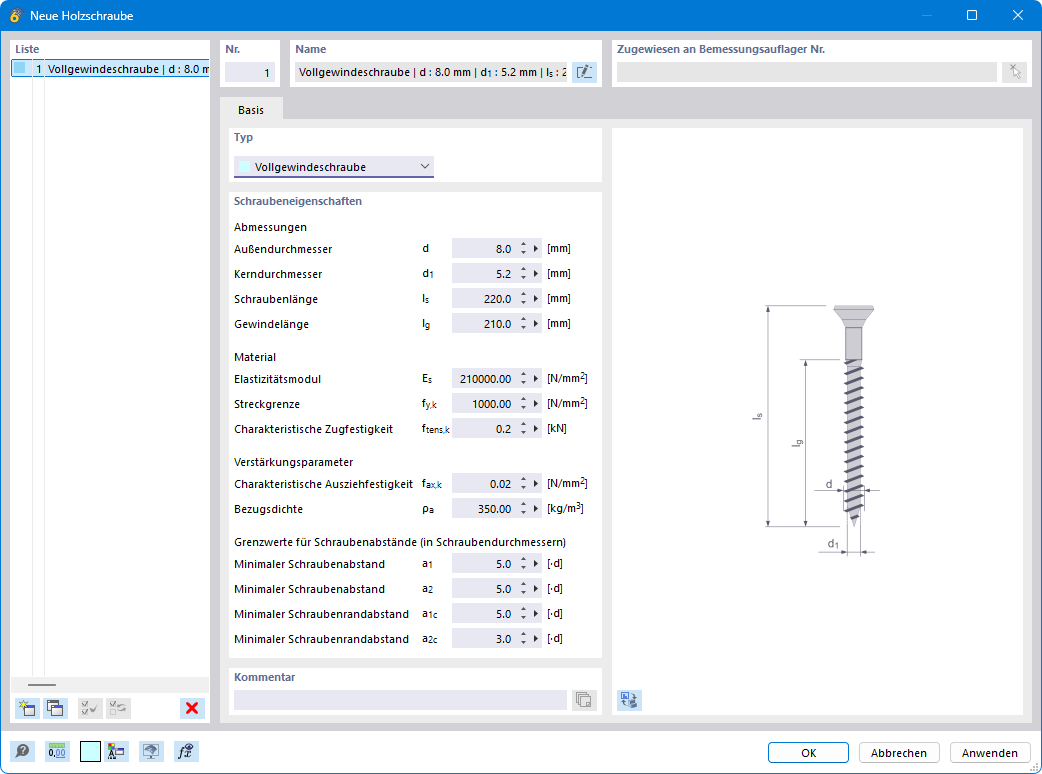Click the pick support selection icon
The width and height of the screenshot is (1042, 774).
1015,72
